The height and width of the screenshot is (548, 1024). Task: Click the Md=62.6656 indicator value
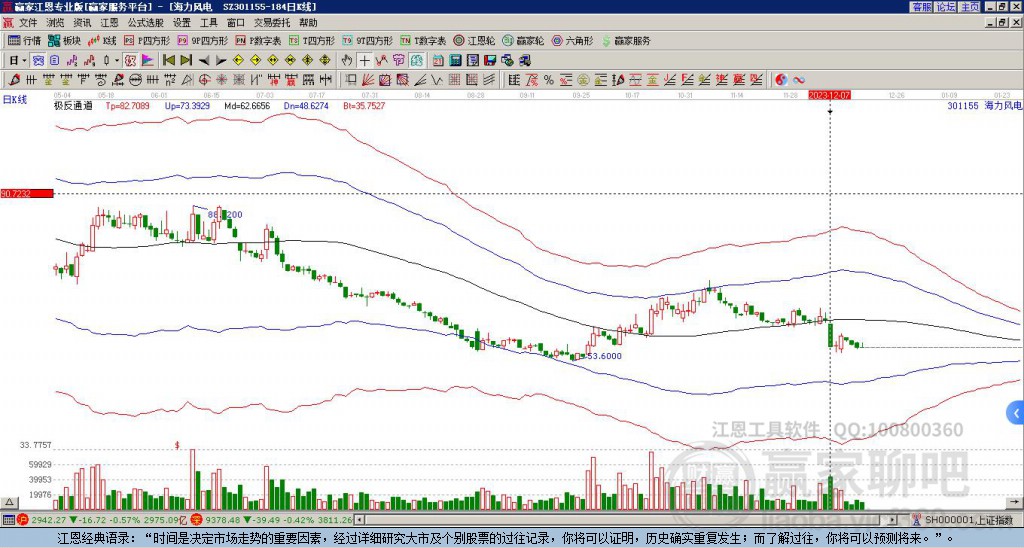tap(247, 105)
